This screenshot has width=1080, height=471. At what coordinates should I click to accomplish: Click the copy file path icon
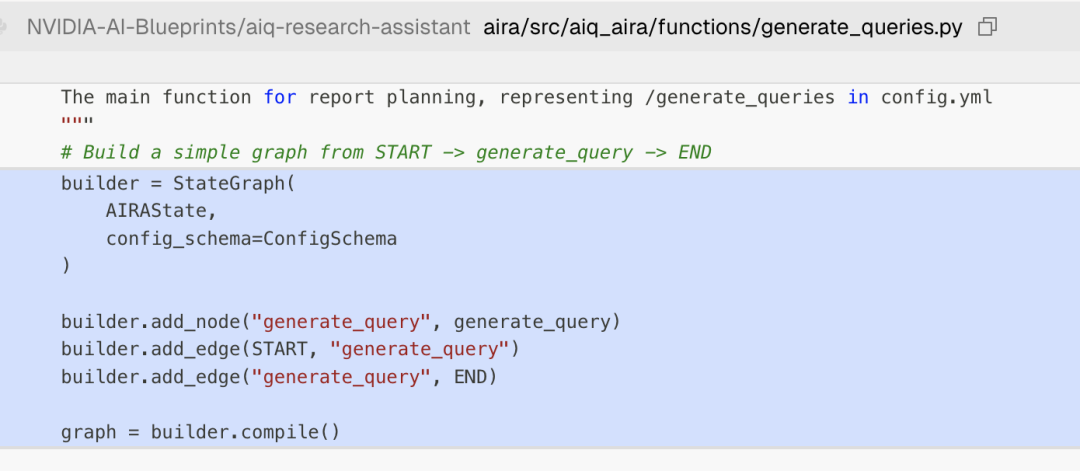point(987,27)
